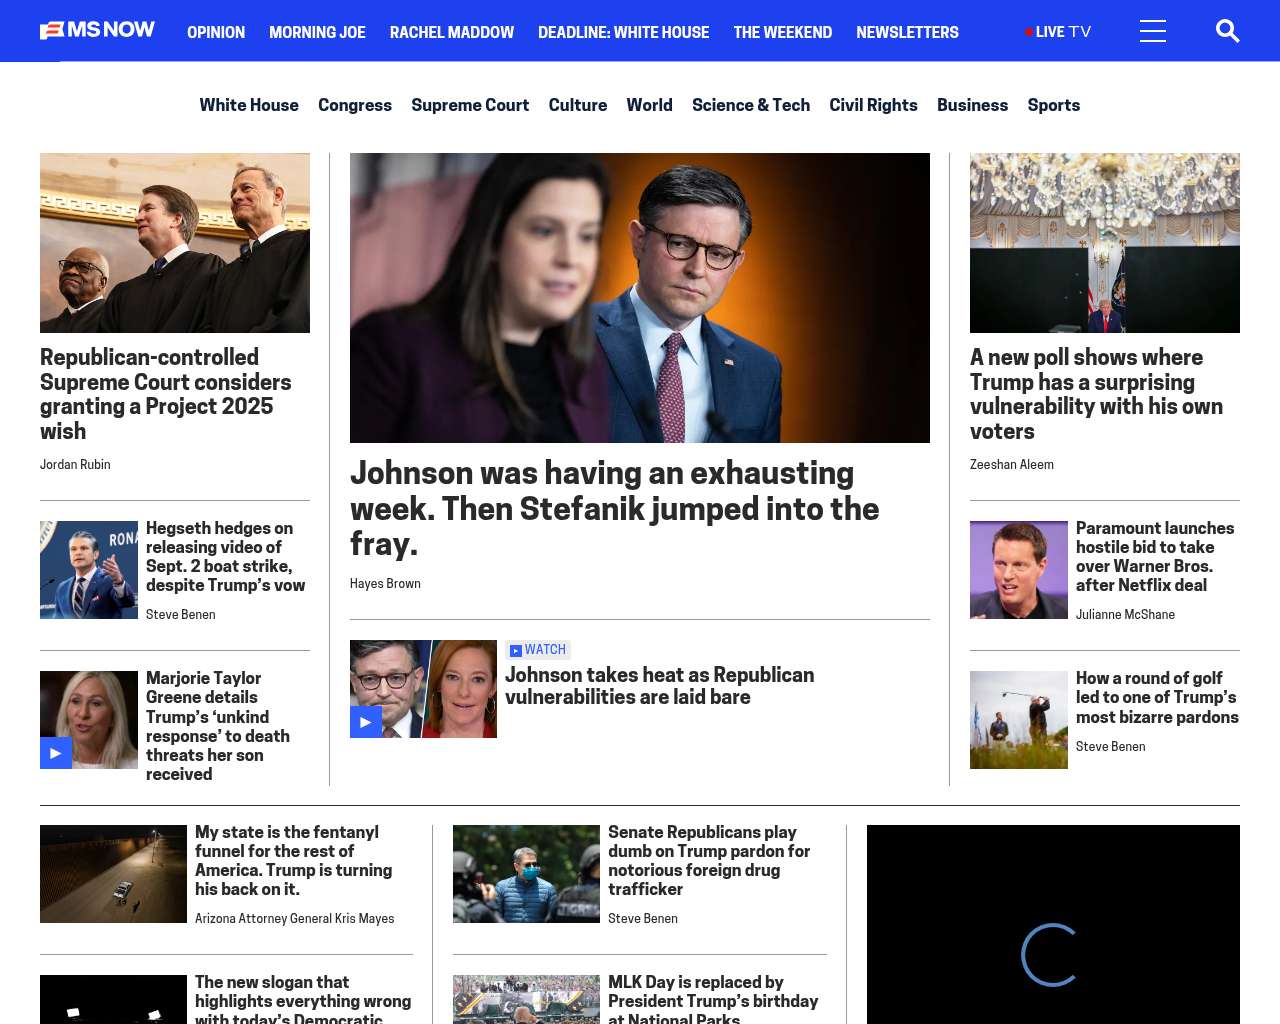Open the hamburger menu icon

click(1152, 31)
